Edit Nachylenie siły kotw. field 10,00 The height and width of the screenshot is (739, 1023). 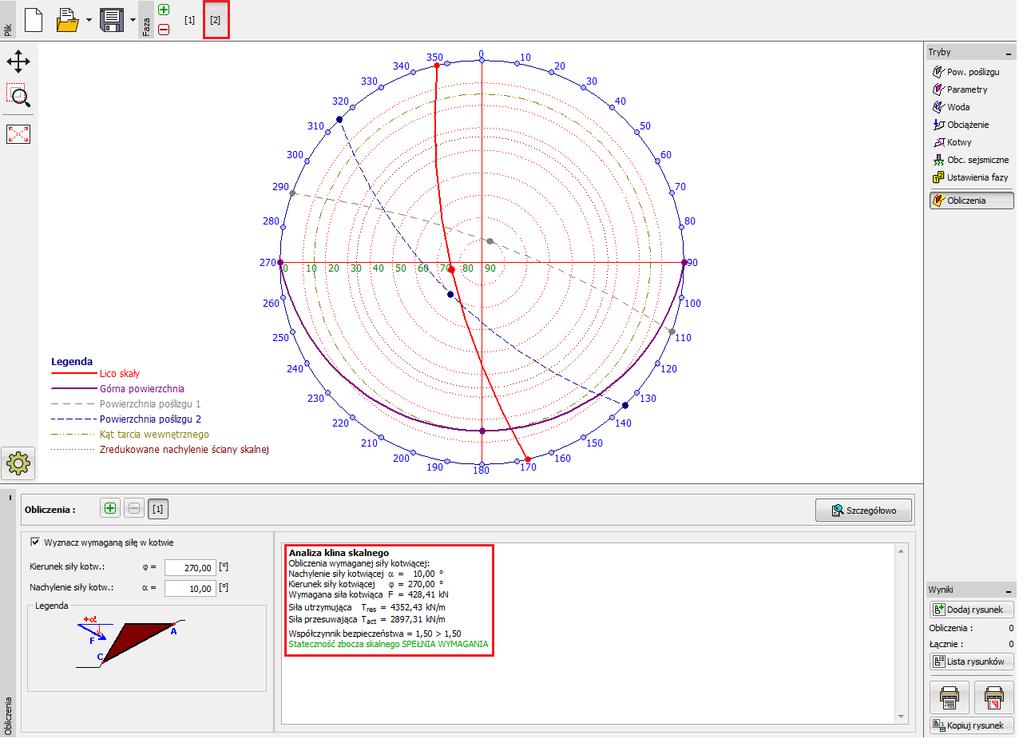[x=190, y=588]
